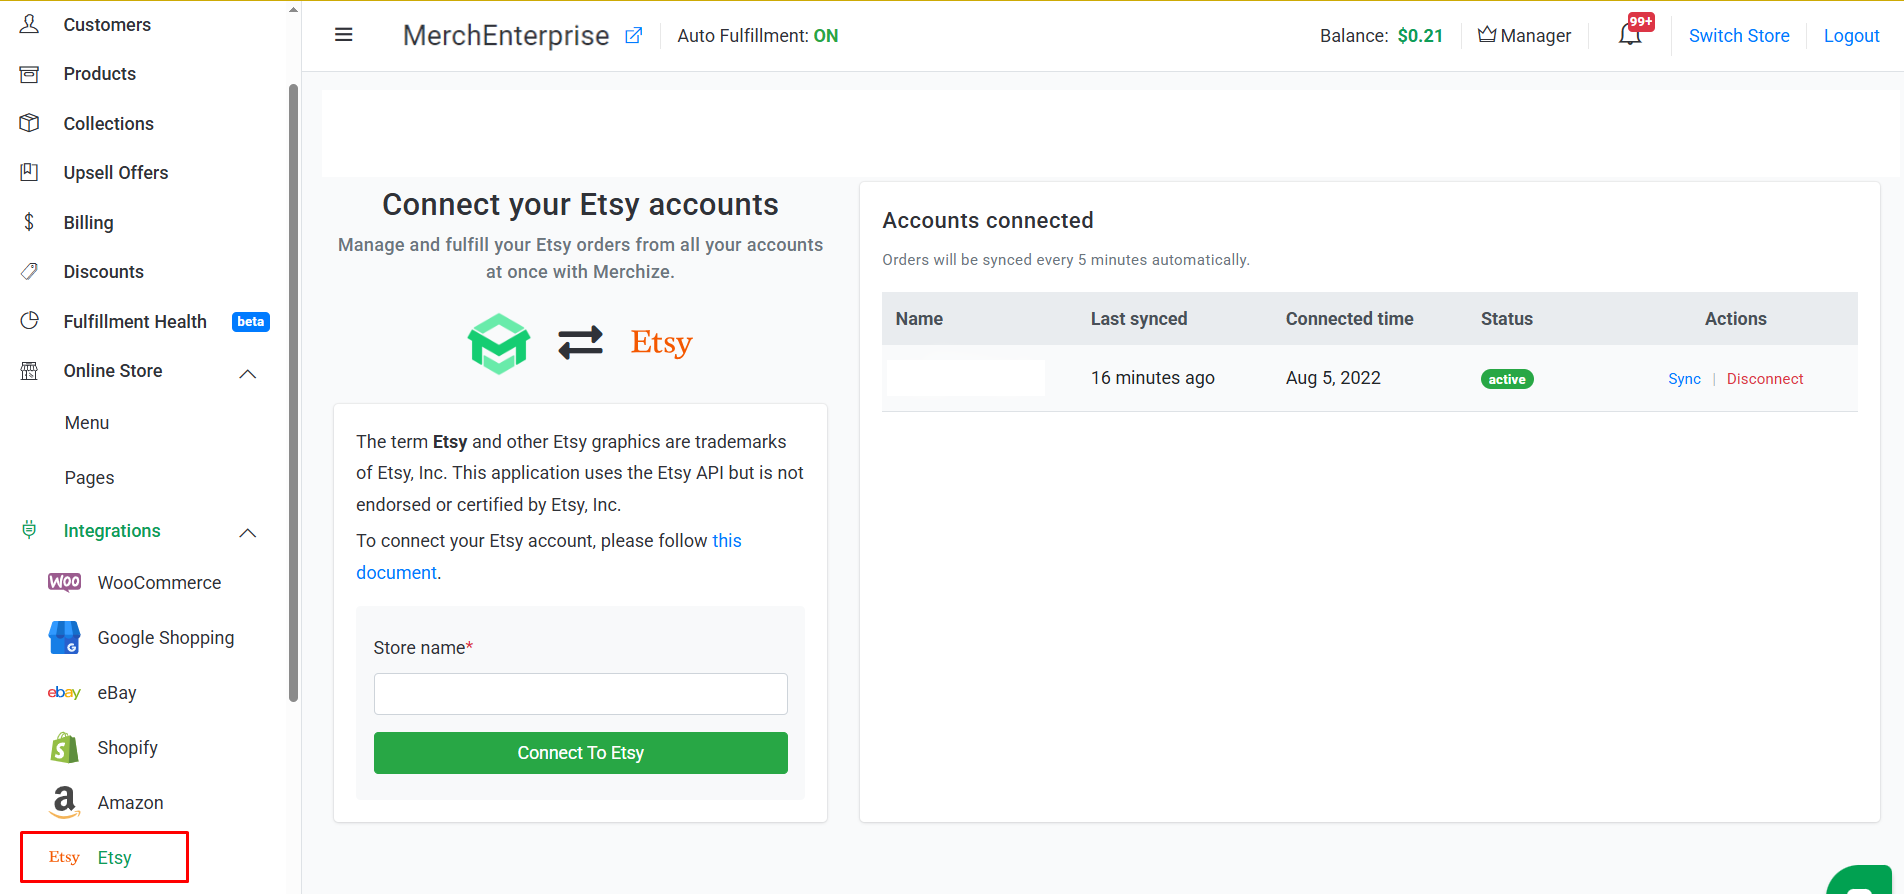The image size is (1904, 894).
Task: Open the hamburger menu icon
Action: point(343,35)
